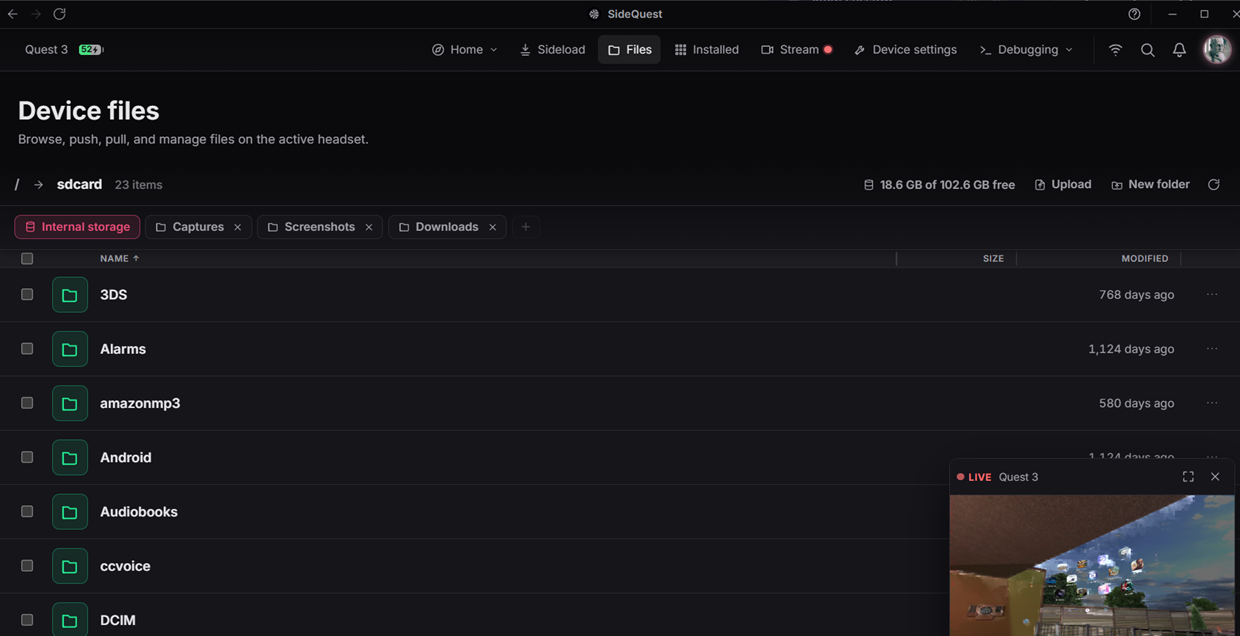Open the ccvoice folder icon
The image size is (1240, 636).
pyautogui.click(x=70, y=566)
